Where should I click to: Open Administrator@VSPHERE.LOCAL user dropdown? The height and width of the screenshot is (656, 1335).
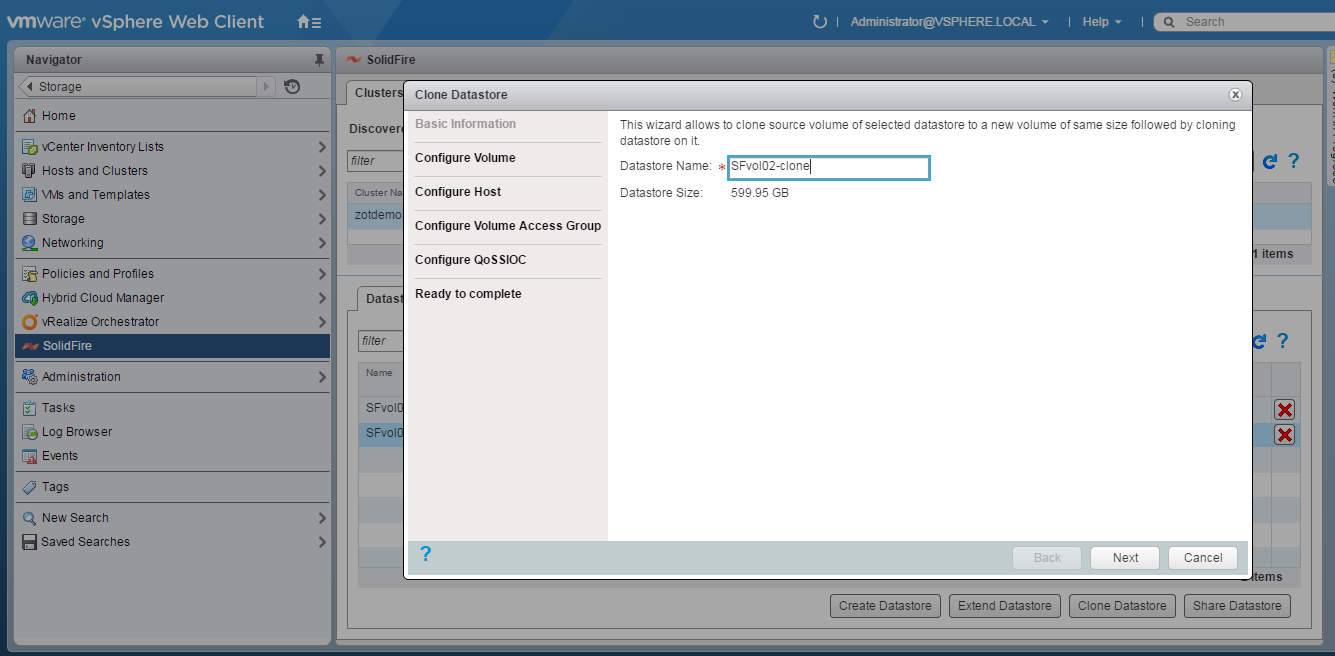[949, 21]
